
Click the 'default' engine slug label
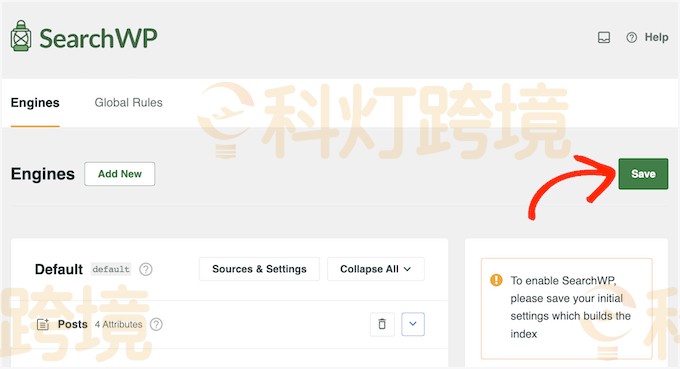click(x=111, y=269)
